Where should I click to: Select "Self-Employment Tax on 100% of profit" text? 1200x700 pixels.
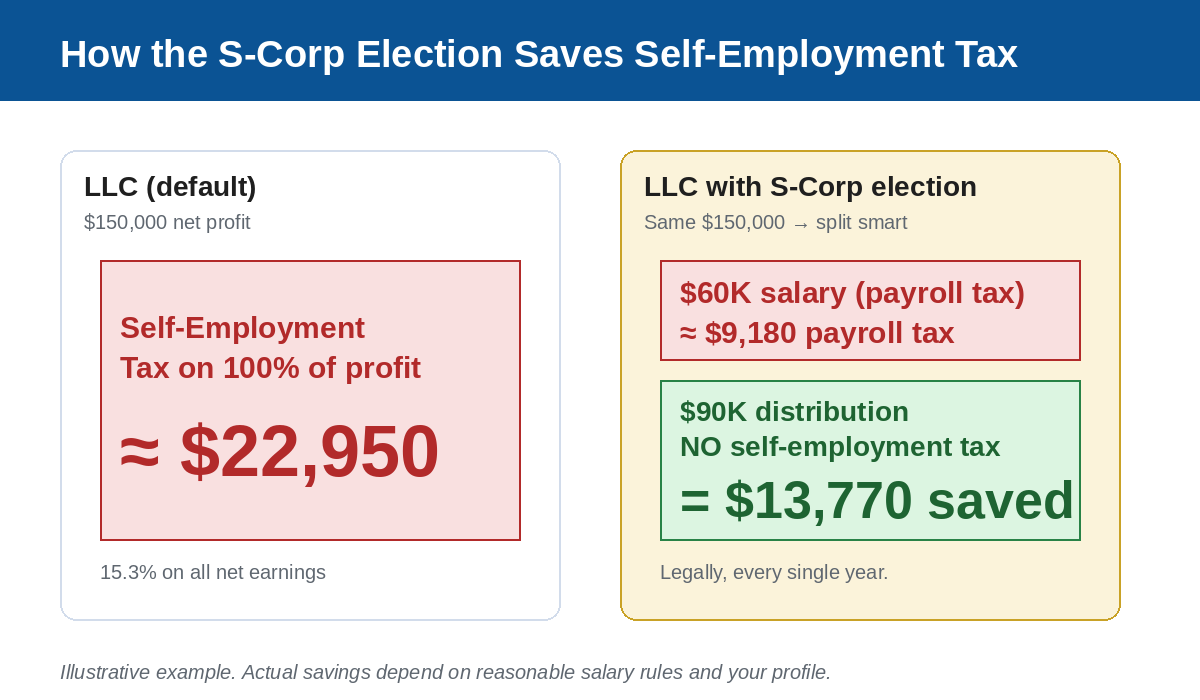pyautogui.click(x=270, y=348)
